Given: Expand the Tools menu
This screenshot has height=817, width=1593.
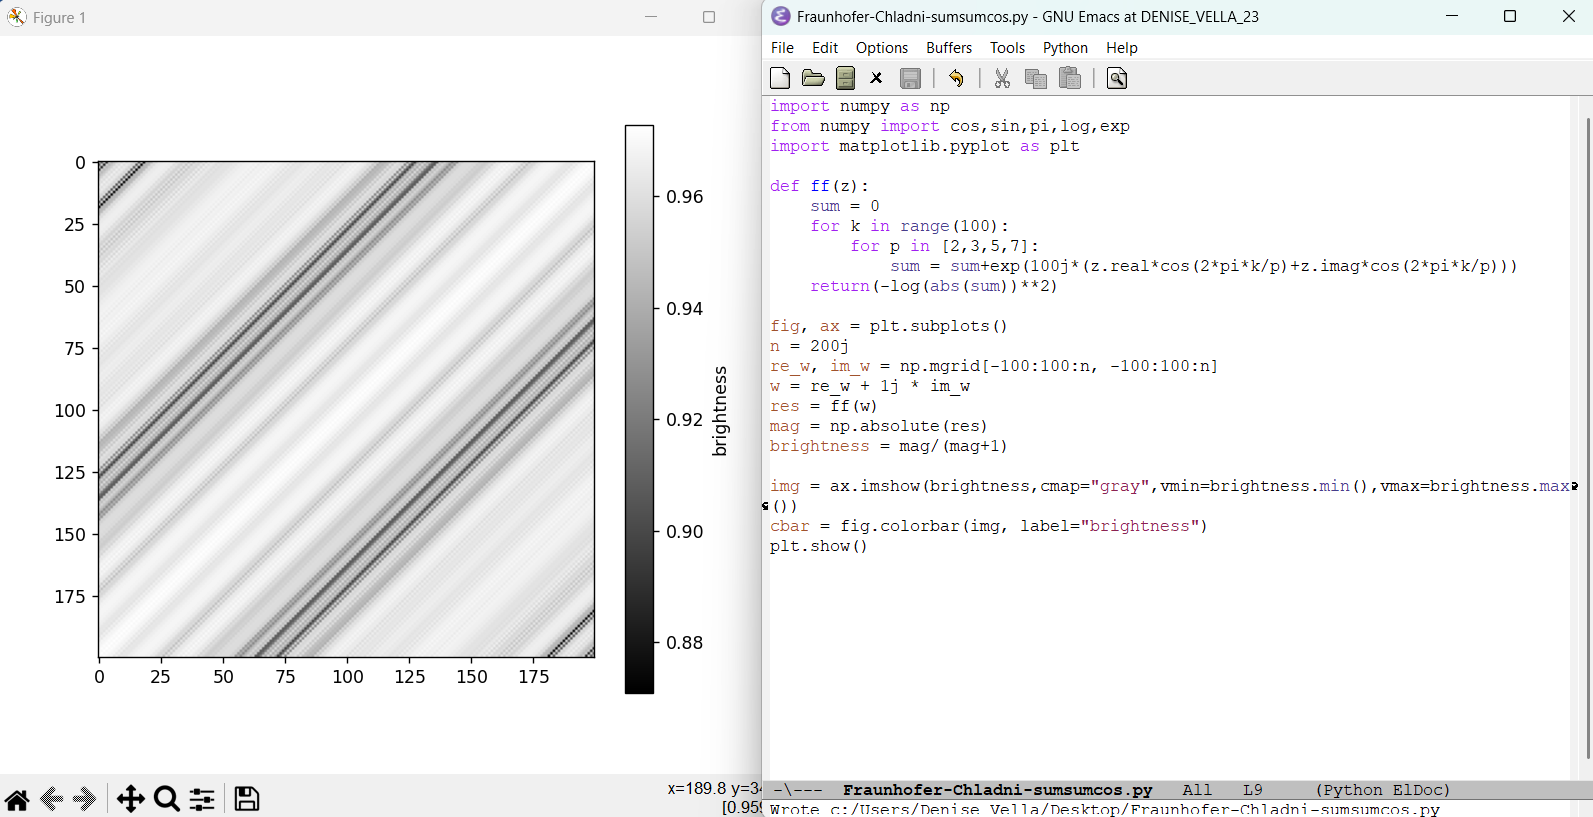Looking at the screenshot, I should point(1007,48).
